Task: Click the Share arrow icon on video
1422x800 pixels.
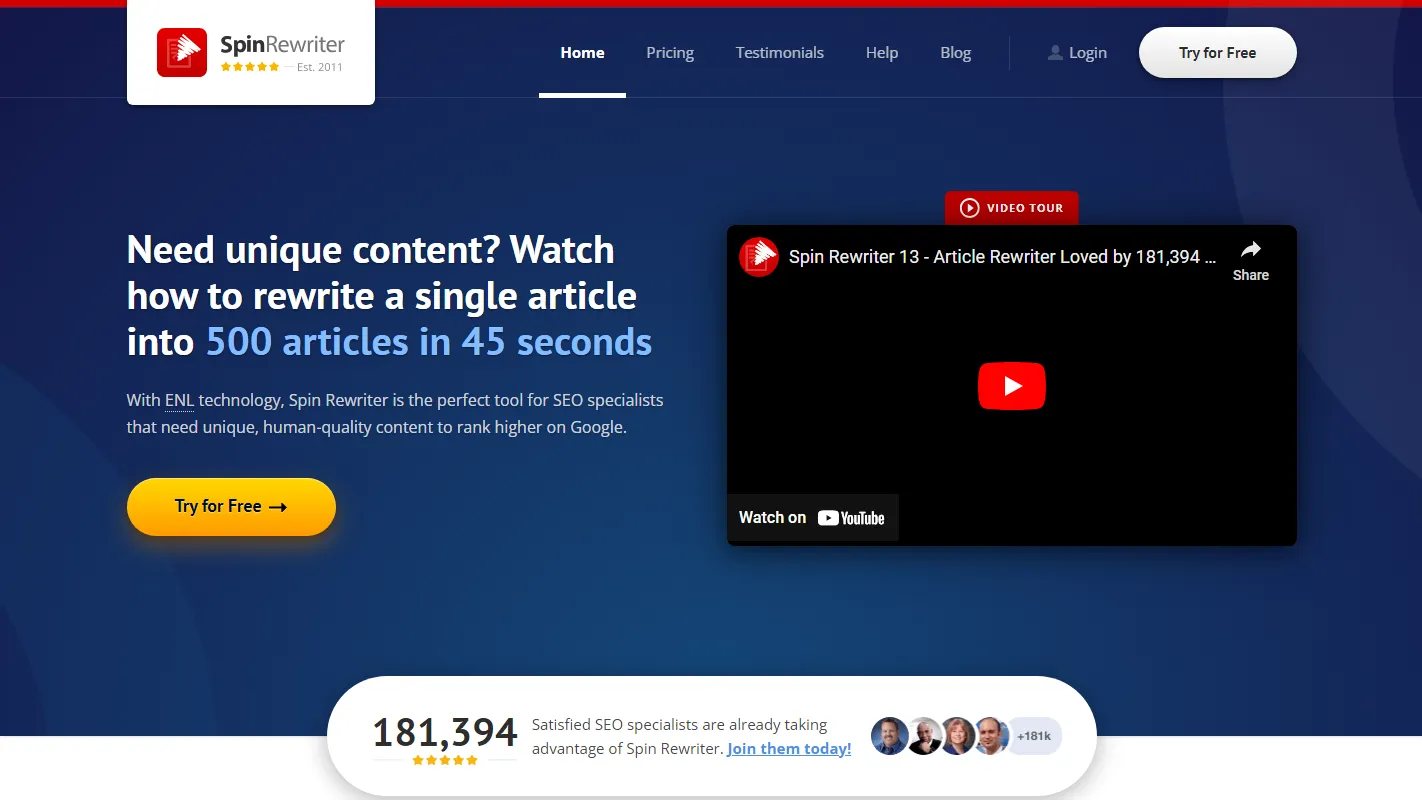Action: (x=1250, y=250)
